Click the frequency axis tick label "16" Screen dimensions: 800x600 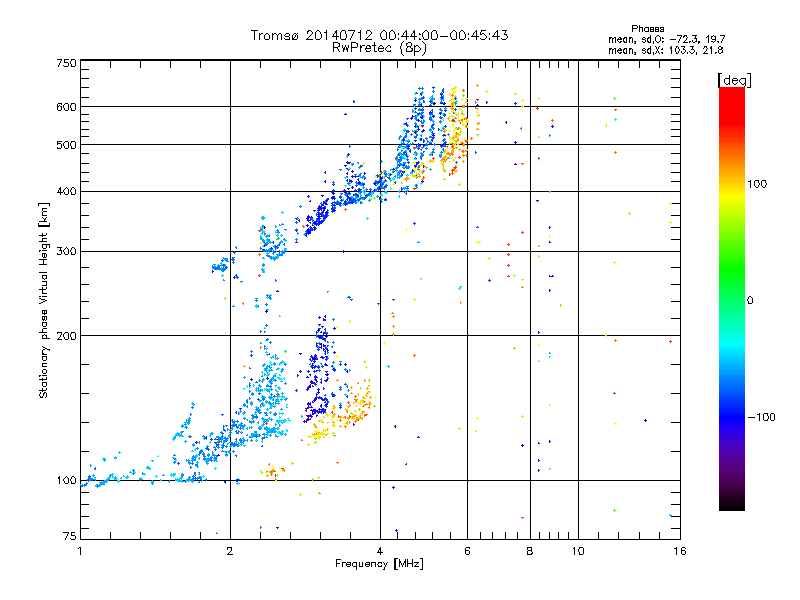680,551
